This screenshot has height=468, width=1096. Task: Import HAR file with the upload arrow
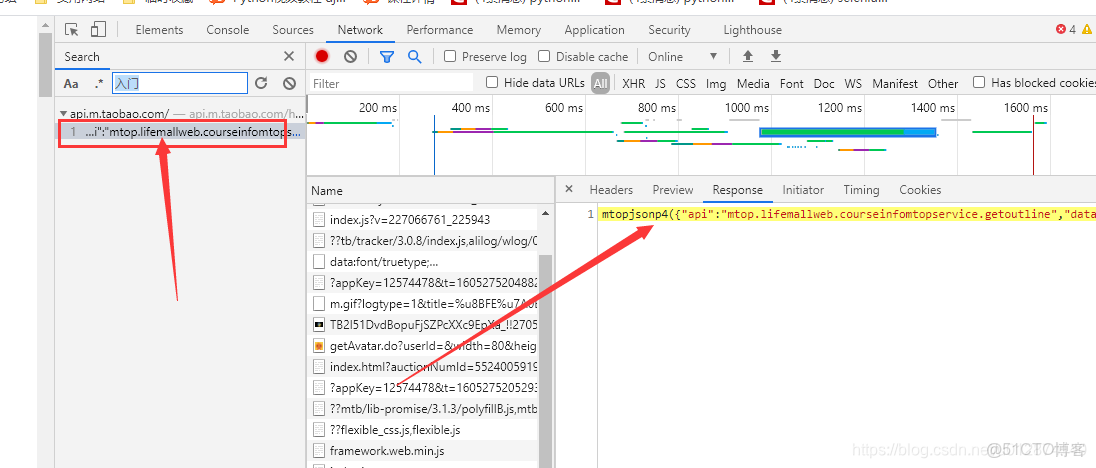pyautogui.click(x=748, y=57)
